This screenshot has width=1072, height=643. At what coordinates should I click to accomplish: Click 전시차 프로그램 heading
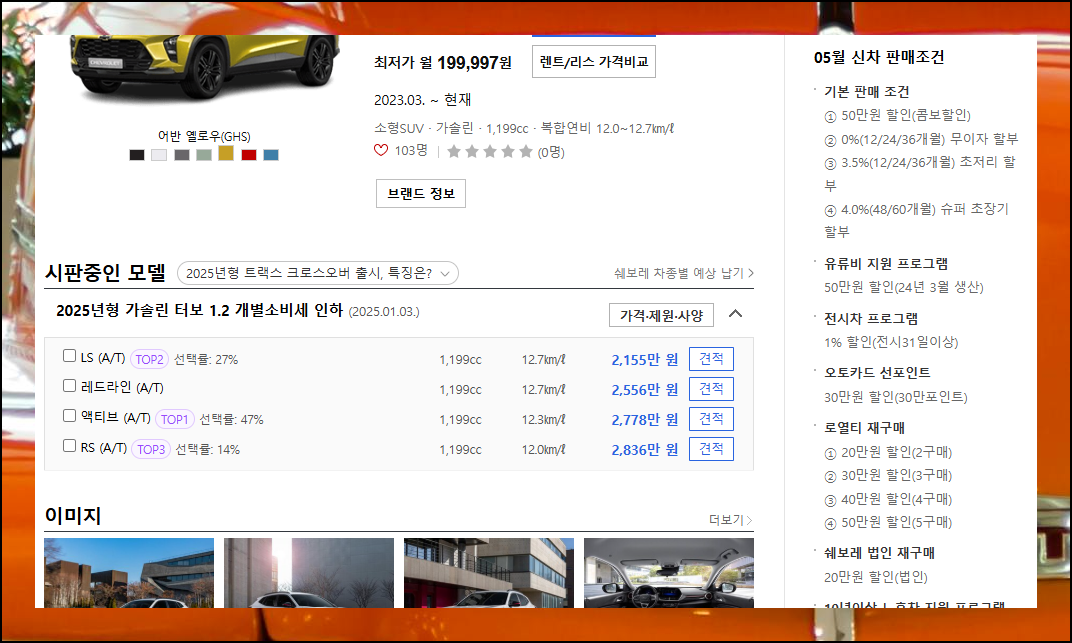pos(870,318)
